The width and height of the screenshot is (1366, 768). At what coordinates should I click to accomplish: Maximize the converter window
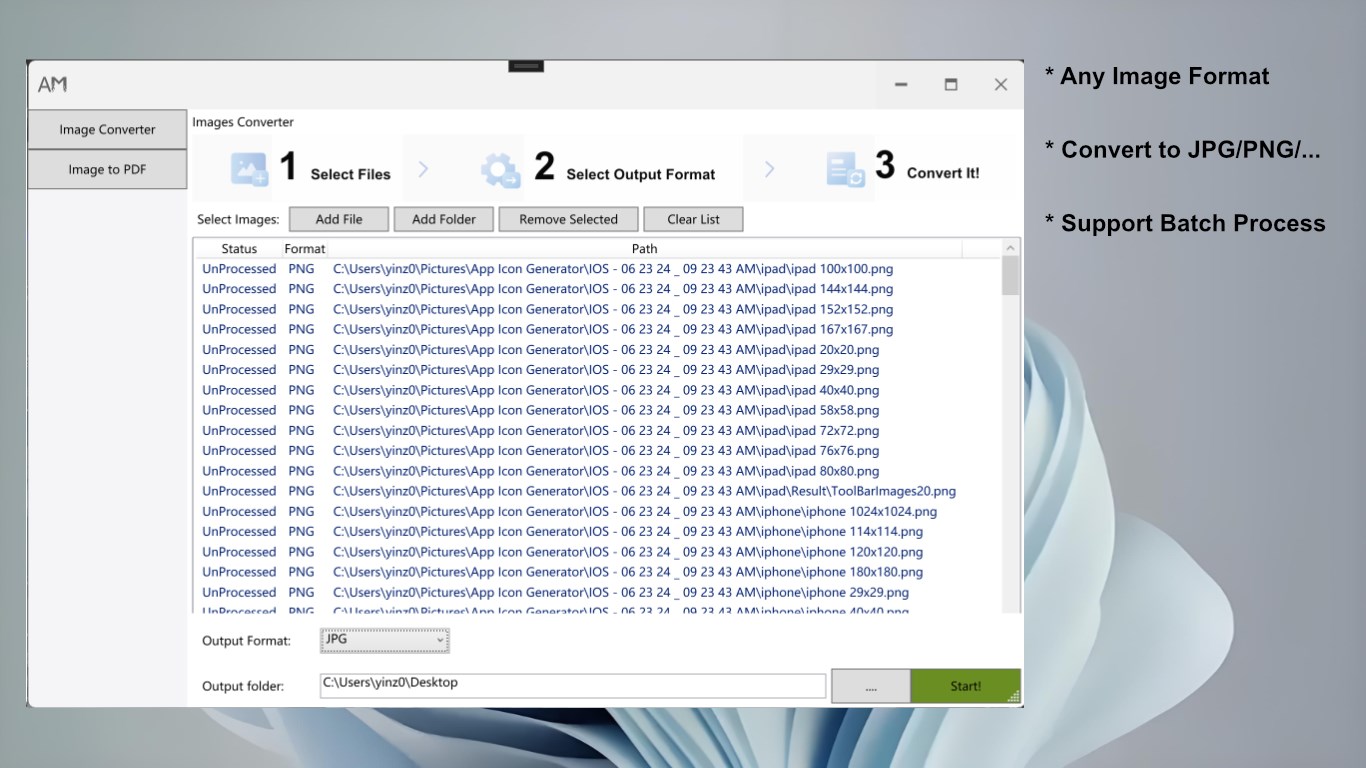951,85
